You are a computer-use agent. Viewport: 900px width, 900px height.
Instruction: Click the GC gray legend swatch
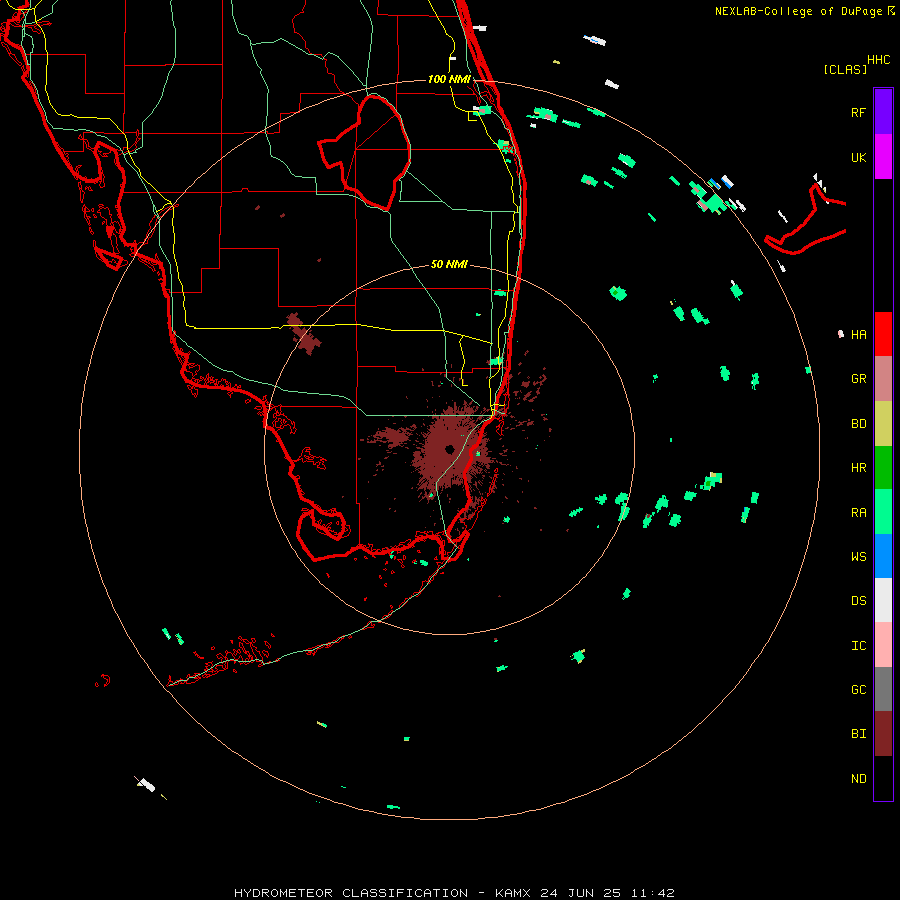point(883,689)
